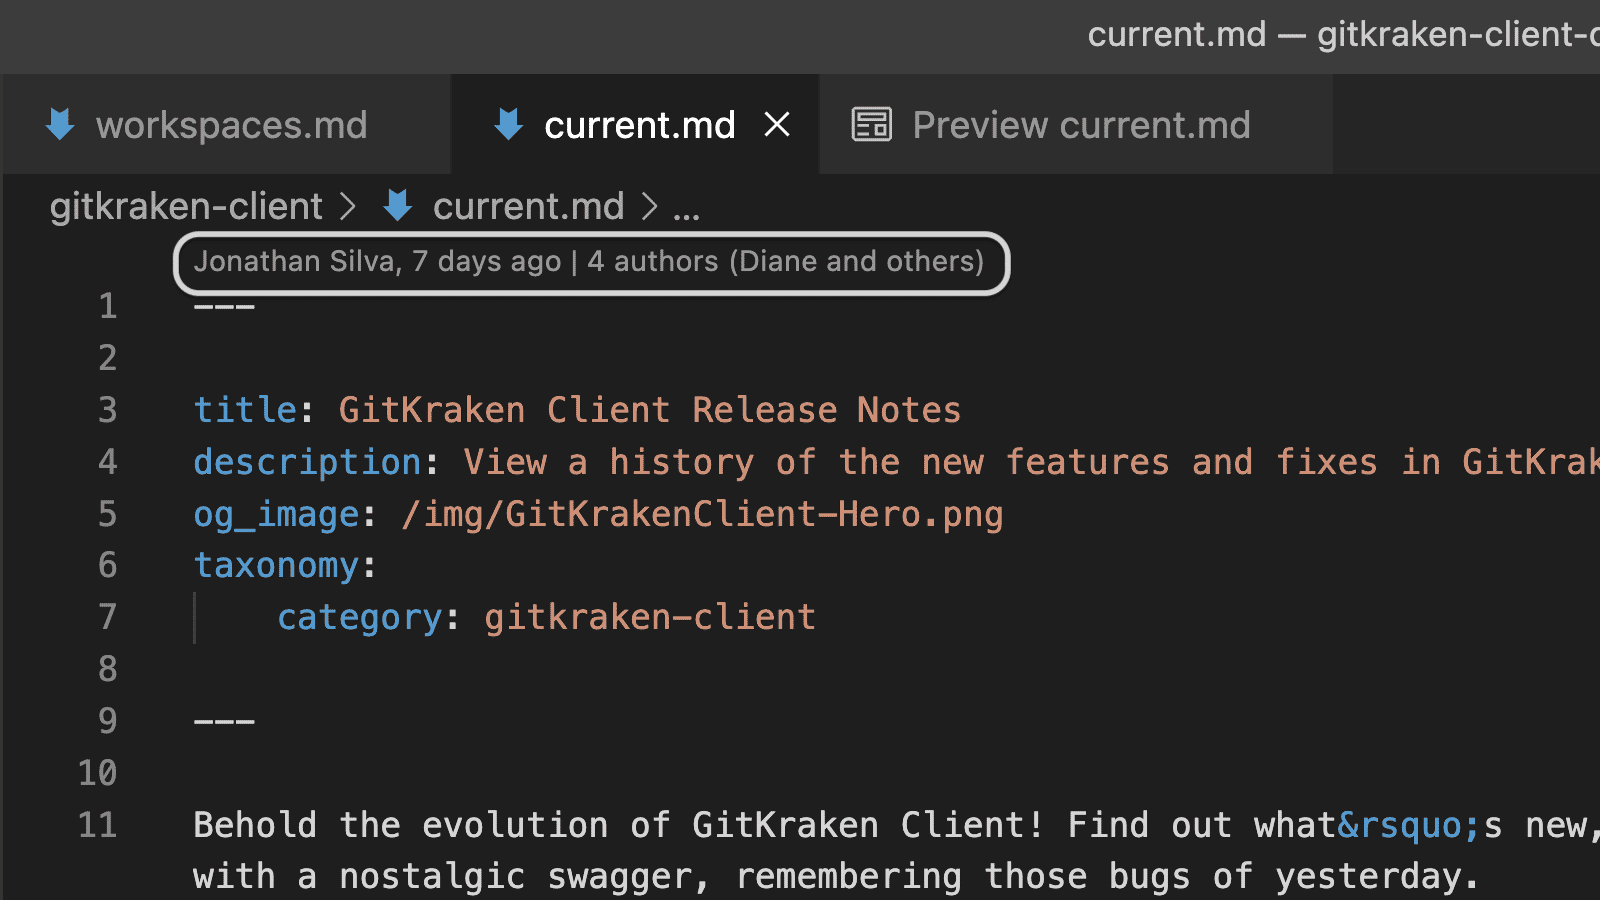Click the og_image PNG path text
The height and width of the screenshot is (900, 1600).
(x=700, y=513)
